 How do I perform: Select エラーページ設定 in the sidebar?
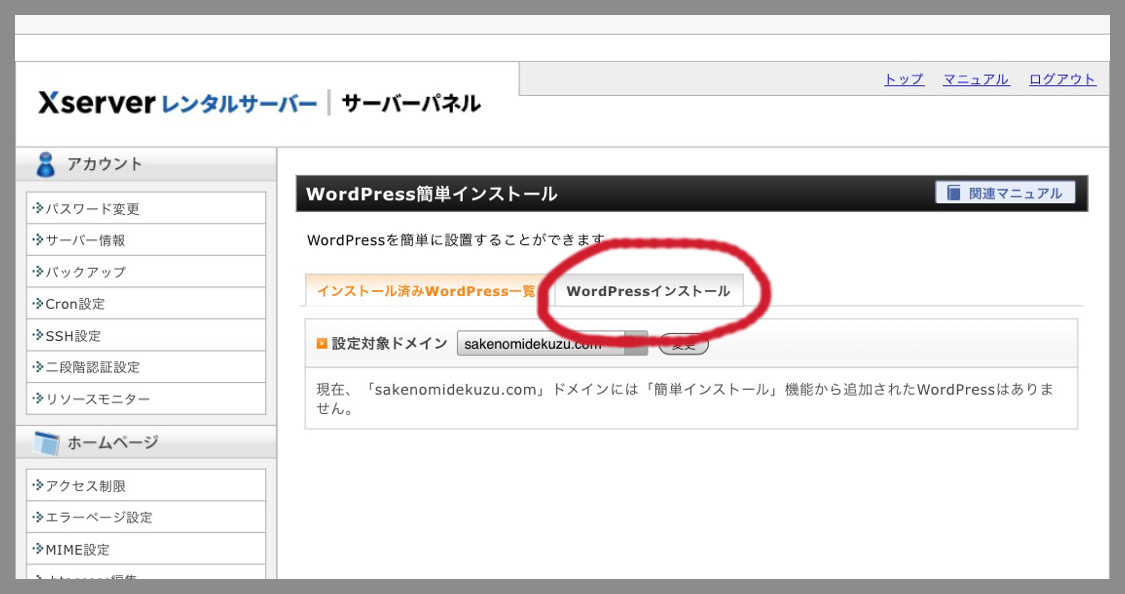click(146, 517)
